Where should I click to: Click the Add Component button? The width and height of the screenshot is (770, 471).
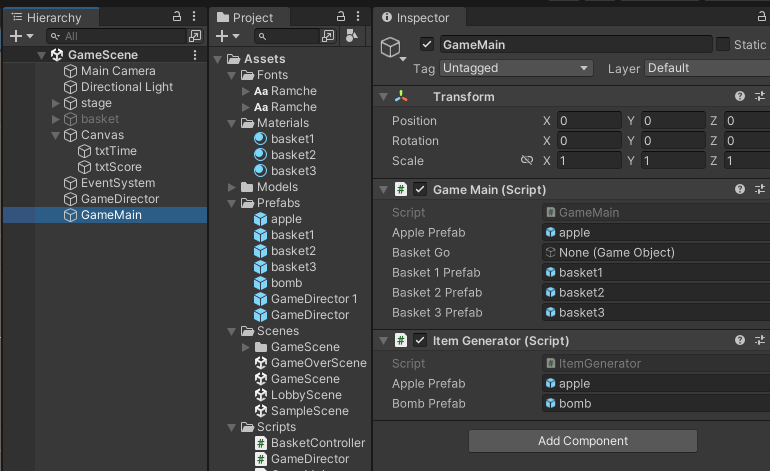pos(582,441)
